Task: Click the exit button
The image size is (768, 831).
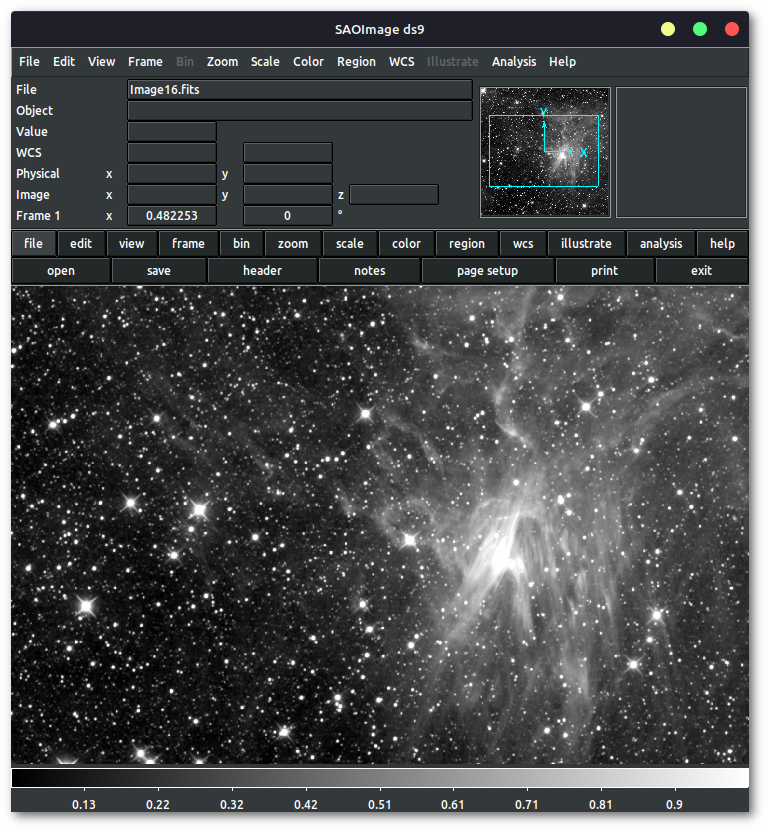Action: point(701,271)
